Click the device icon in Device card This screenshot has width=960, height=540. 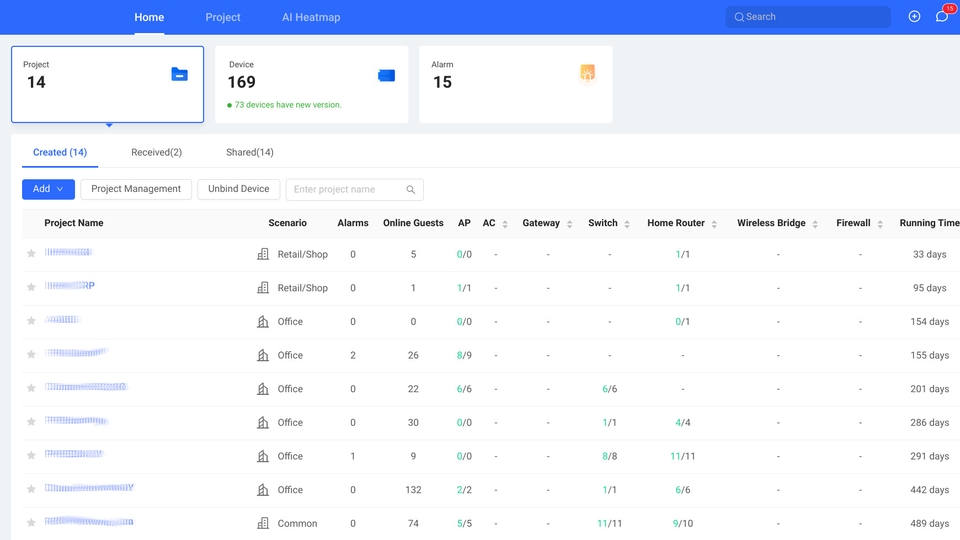386,75
